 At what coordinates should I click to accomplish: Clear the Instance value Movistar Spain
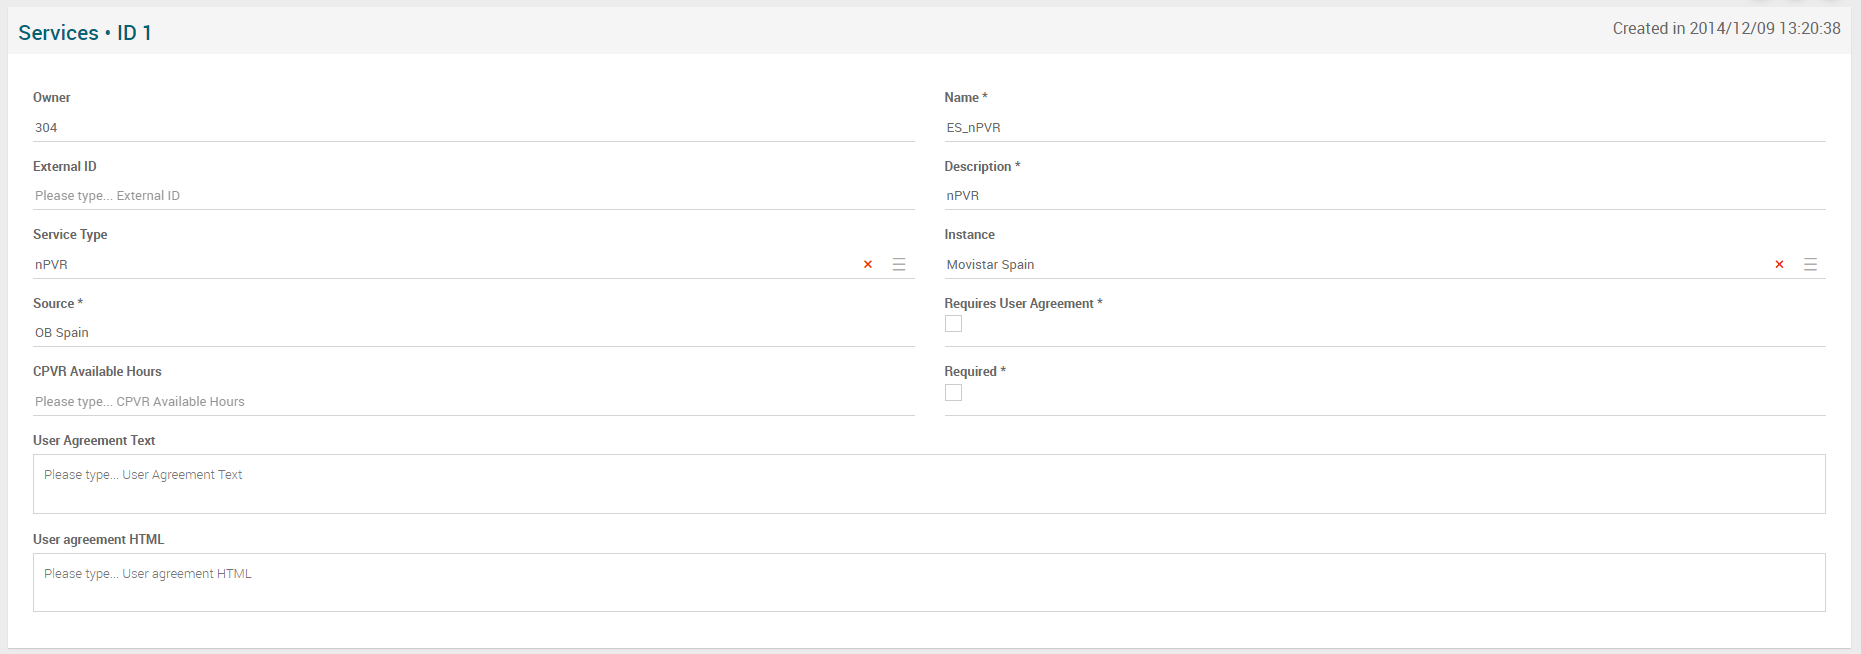click(x=1779, y=265)
